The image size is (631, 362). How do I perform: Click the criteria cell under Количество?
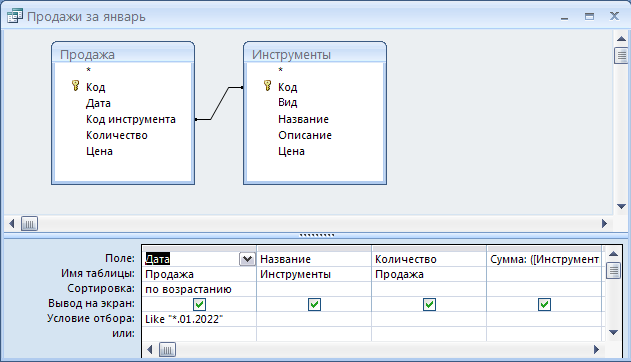[429, 319]
